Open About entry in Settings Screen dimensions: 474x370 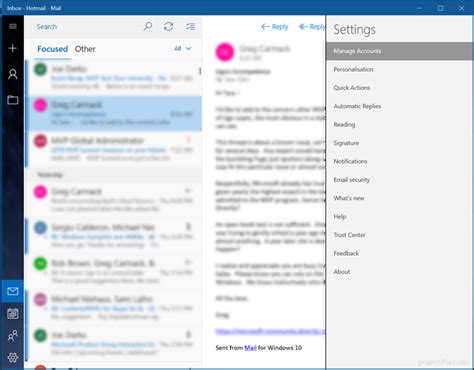tap(342, 272)
